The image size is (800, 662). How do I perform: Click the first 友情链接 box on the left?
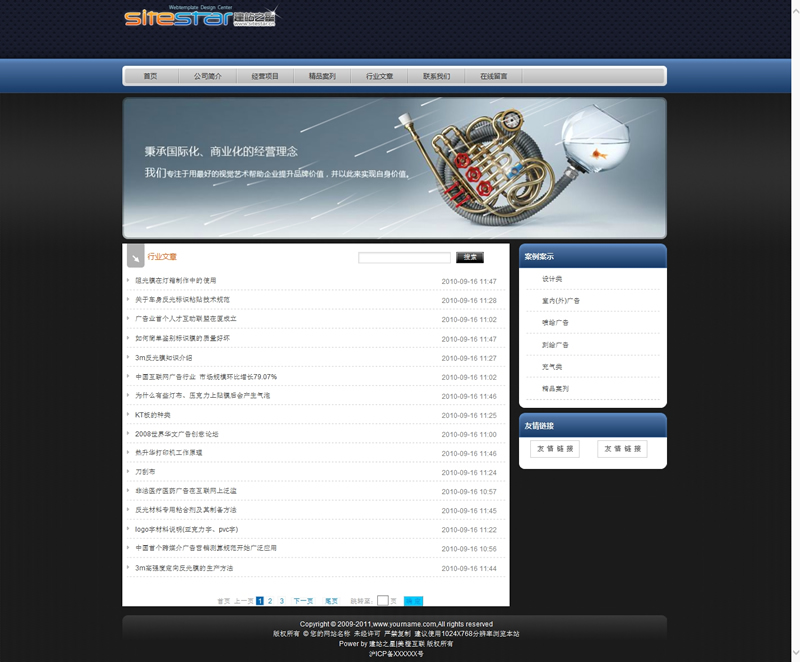(555, 449)
